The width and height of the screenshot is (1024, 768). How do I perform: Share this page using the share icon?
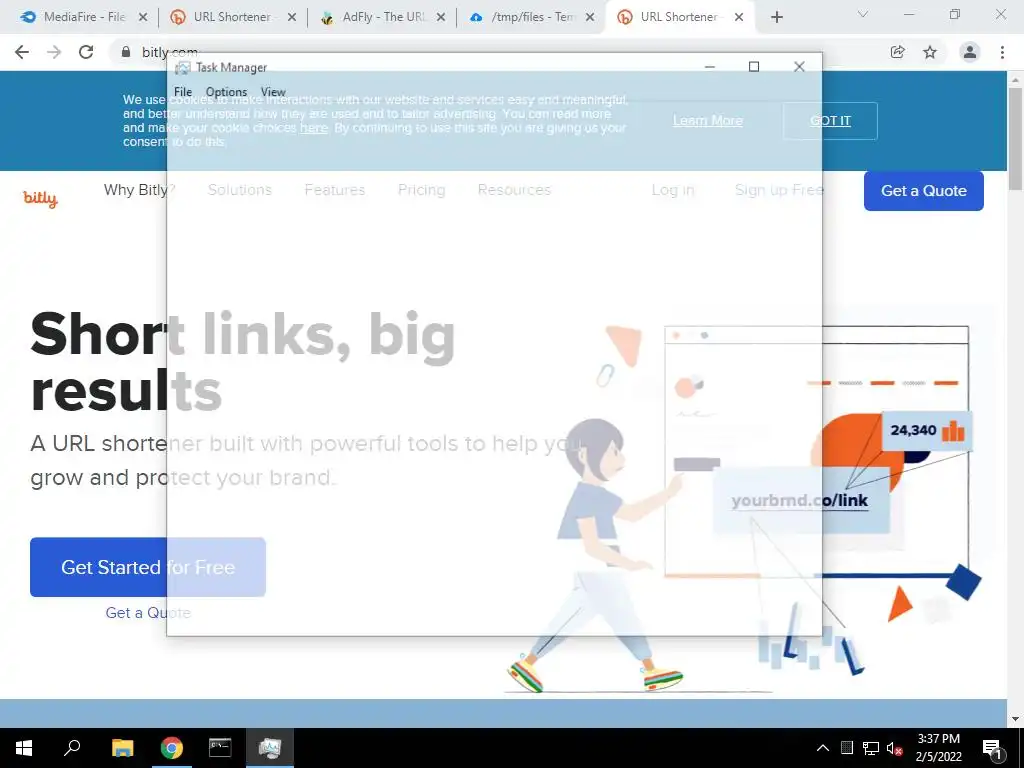tap(898, 52)
